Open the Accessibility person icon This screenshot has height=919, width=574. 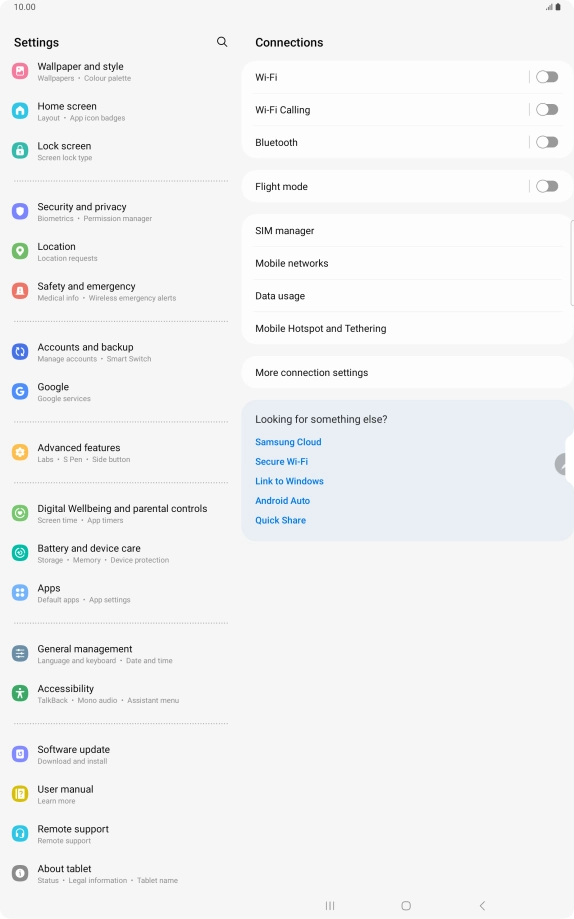(x=20, y=693)
